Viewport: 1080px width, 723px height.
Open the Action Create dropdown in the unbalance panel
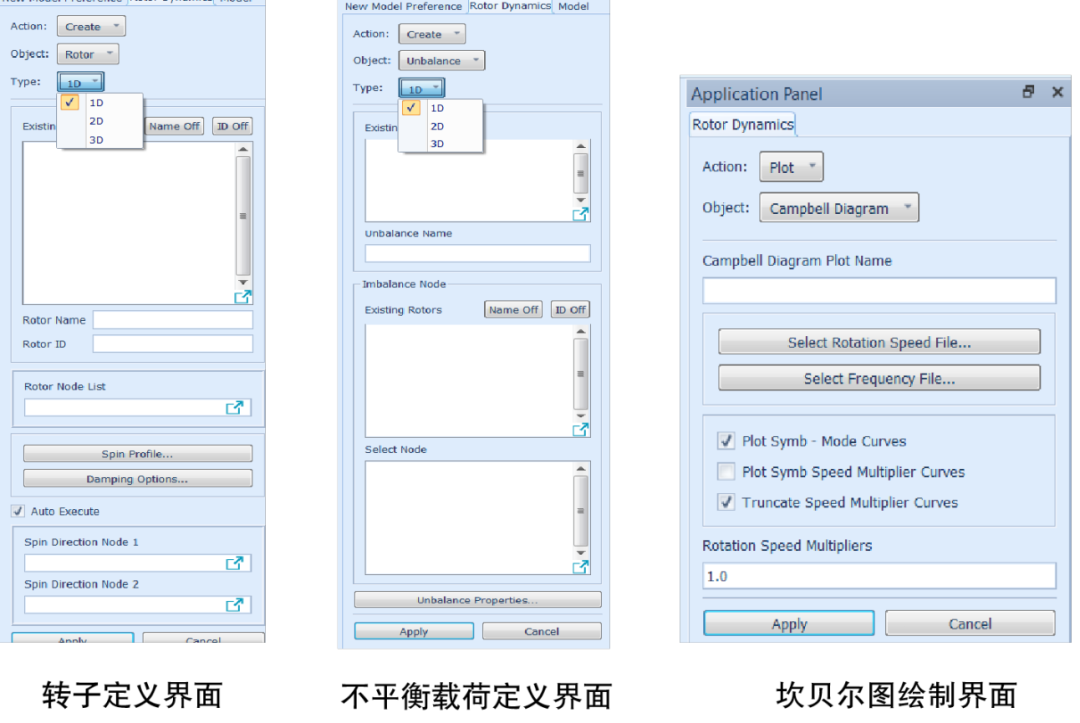pos(432,34)
